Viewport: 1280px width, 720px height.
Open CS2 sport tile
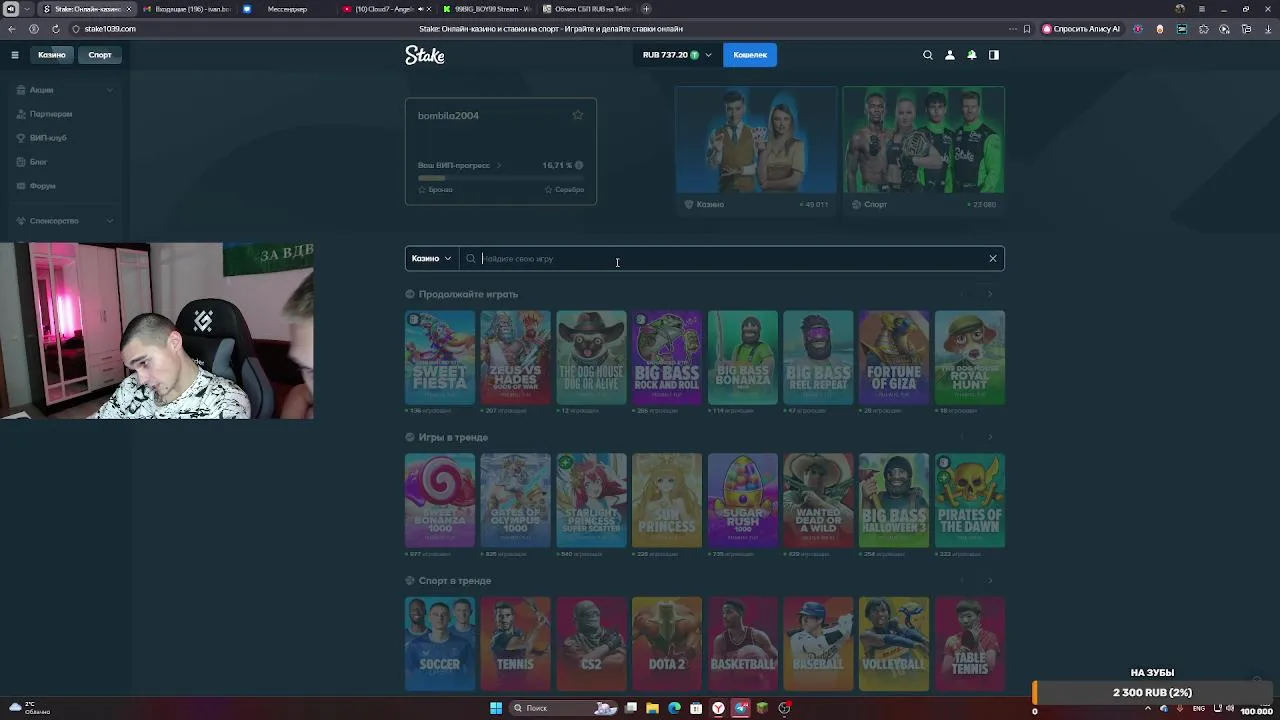pyautogui.click(x=591, y=644)
